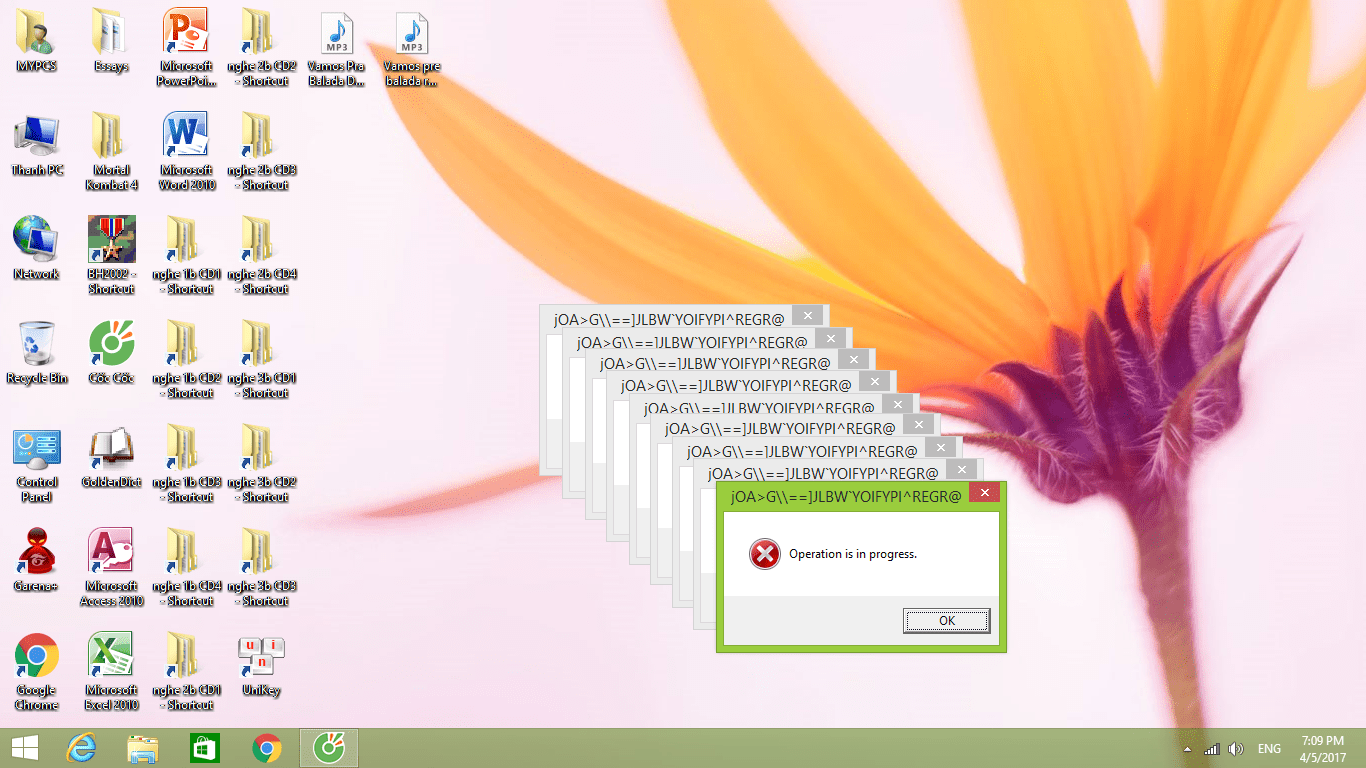Switch ENG input language indicator

1269,749
